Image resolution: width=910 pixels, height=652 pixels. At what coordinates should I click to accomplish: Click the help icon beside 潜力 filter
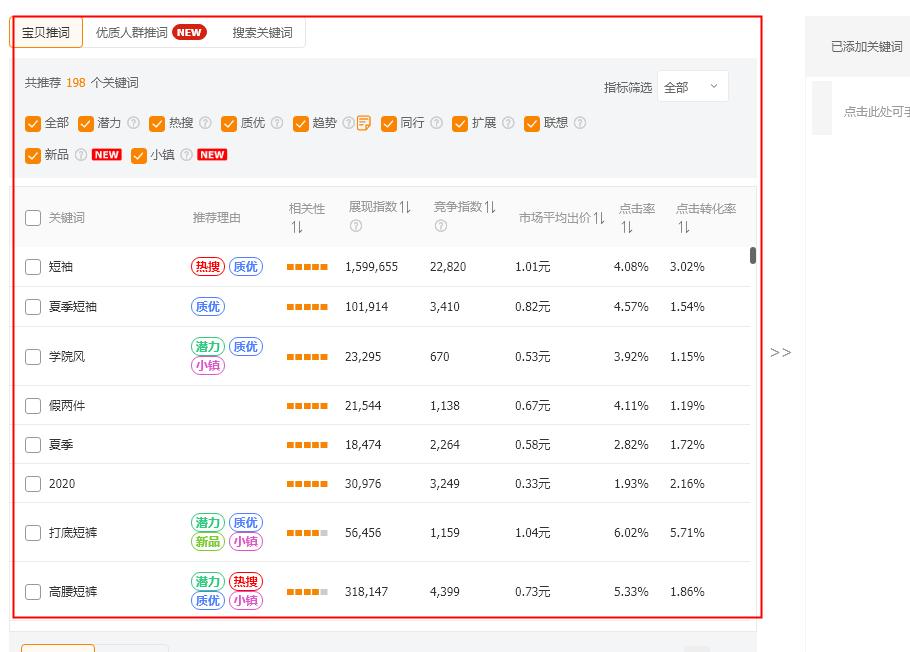pos(131,123)
